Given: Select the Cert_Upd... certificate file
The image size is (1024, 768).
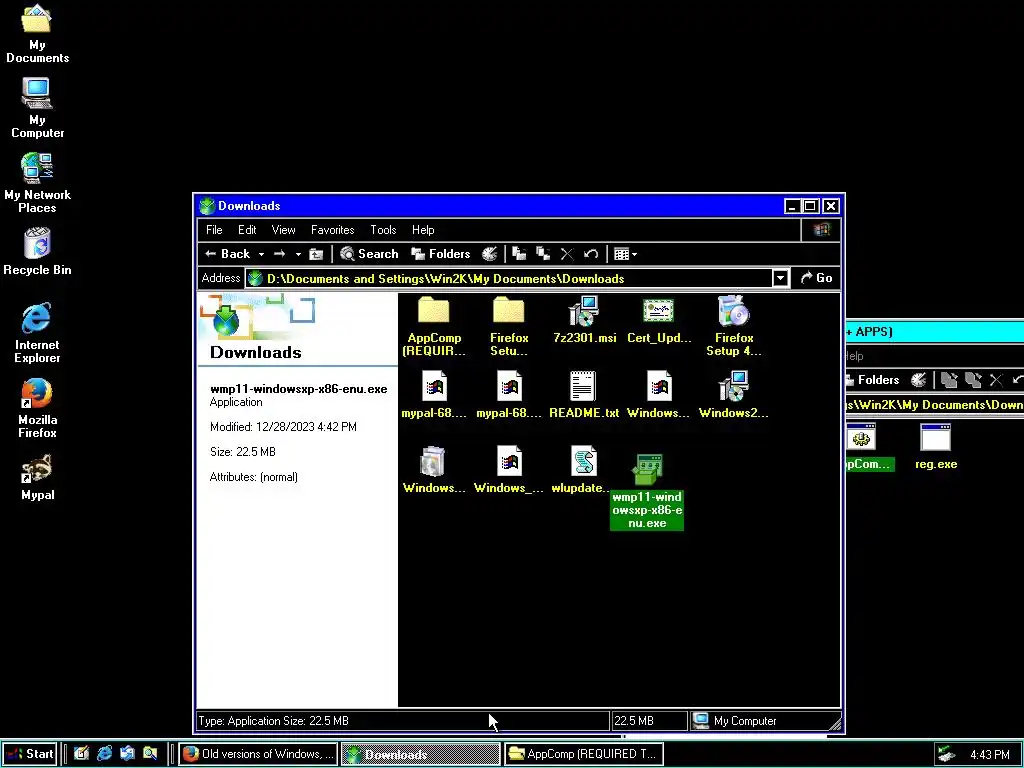Looking at the screenshot, I should (658, 320).
